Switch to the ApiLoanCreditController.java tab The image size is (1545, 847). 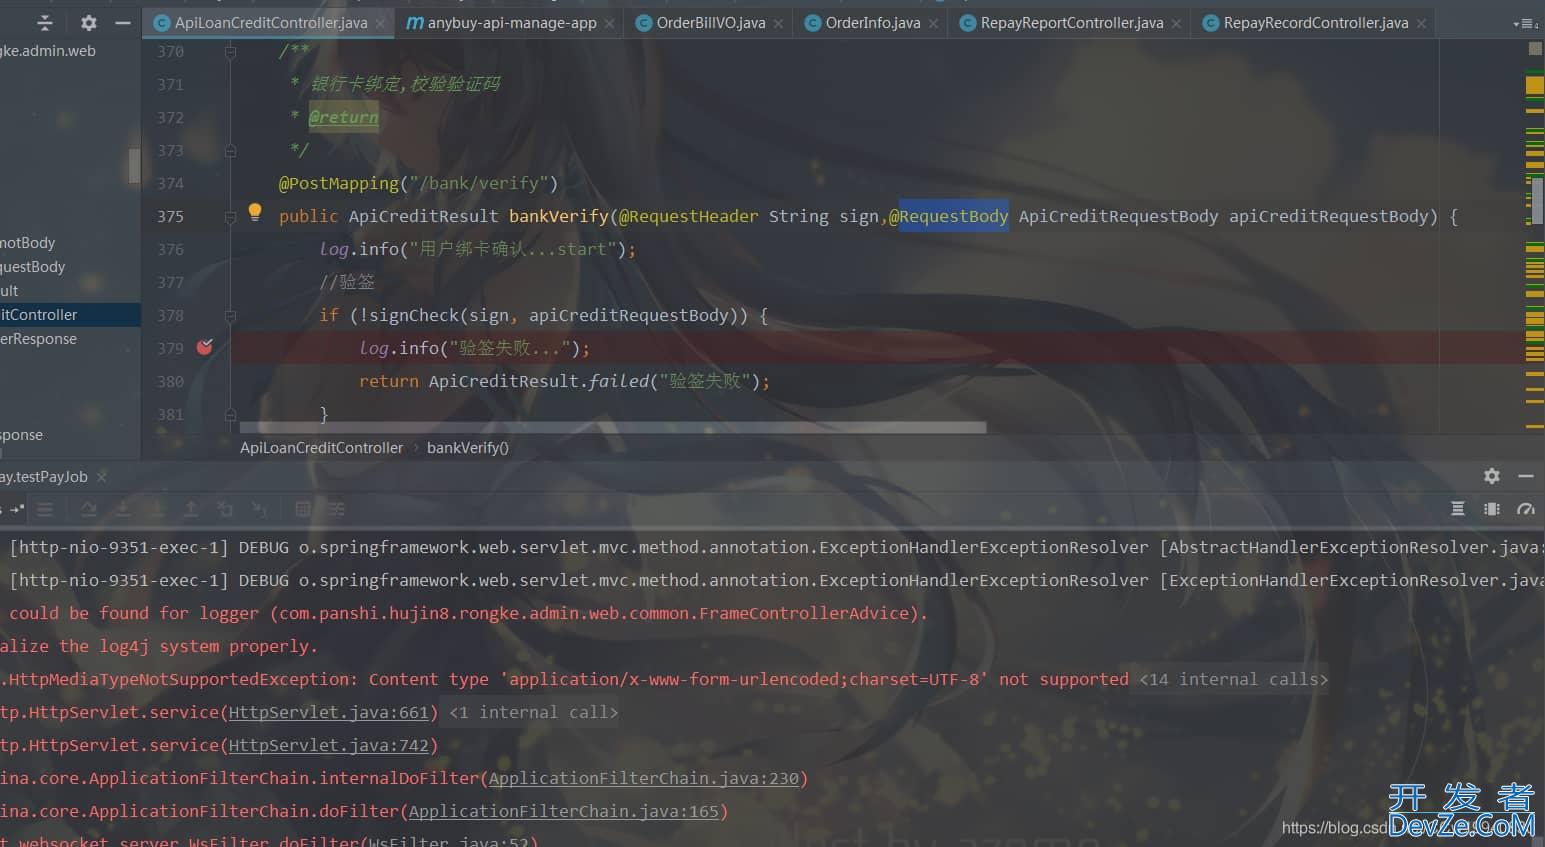coord(270,23)
